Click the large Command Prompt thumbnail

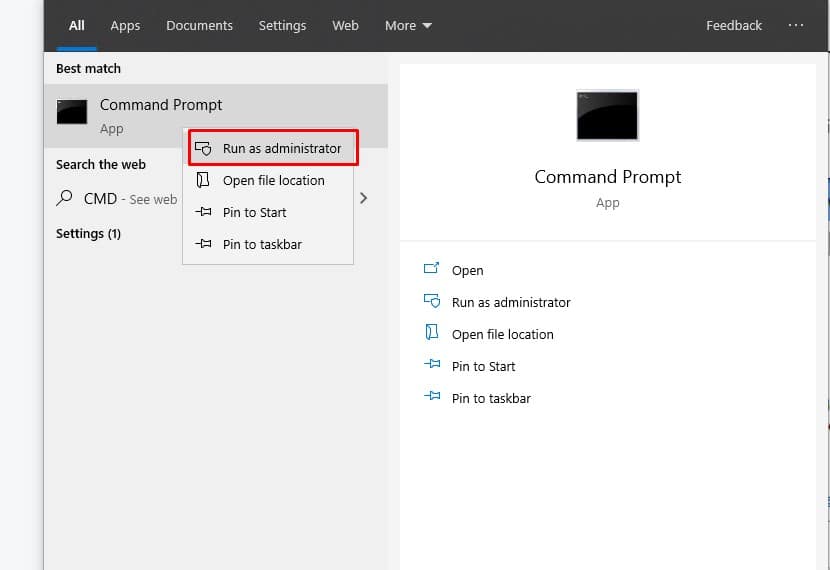[x=607, y=115]
